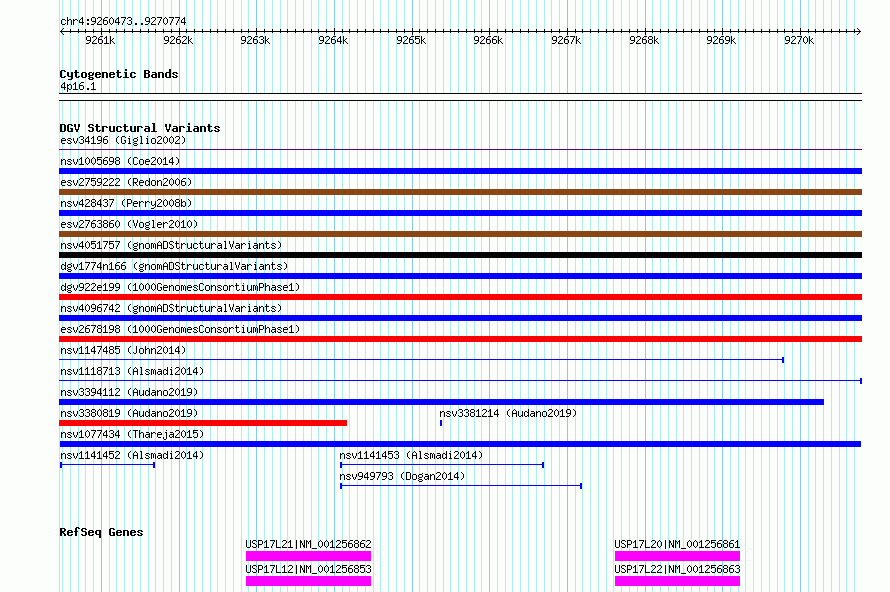Open nsv3380819 (Audano2019) label
This screenshot has height=592, width=890.
pyautogui.click(x=129, y=413)
